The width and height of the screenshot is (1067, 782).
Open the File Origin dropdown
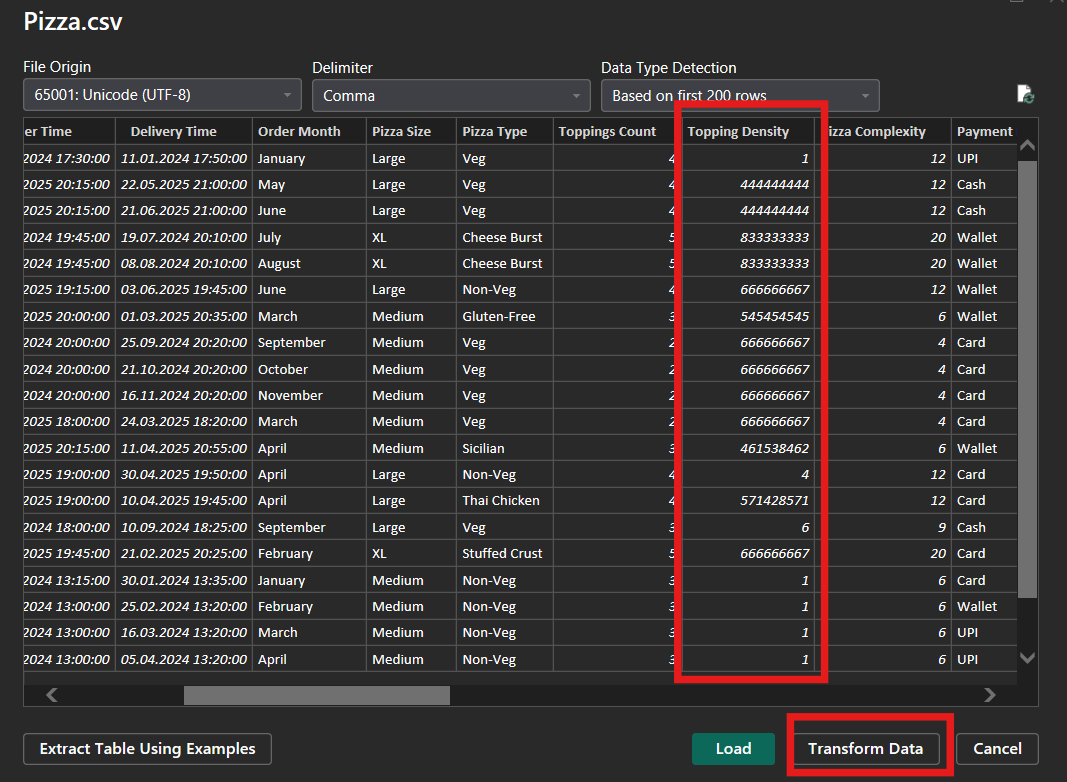162,96
